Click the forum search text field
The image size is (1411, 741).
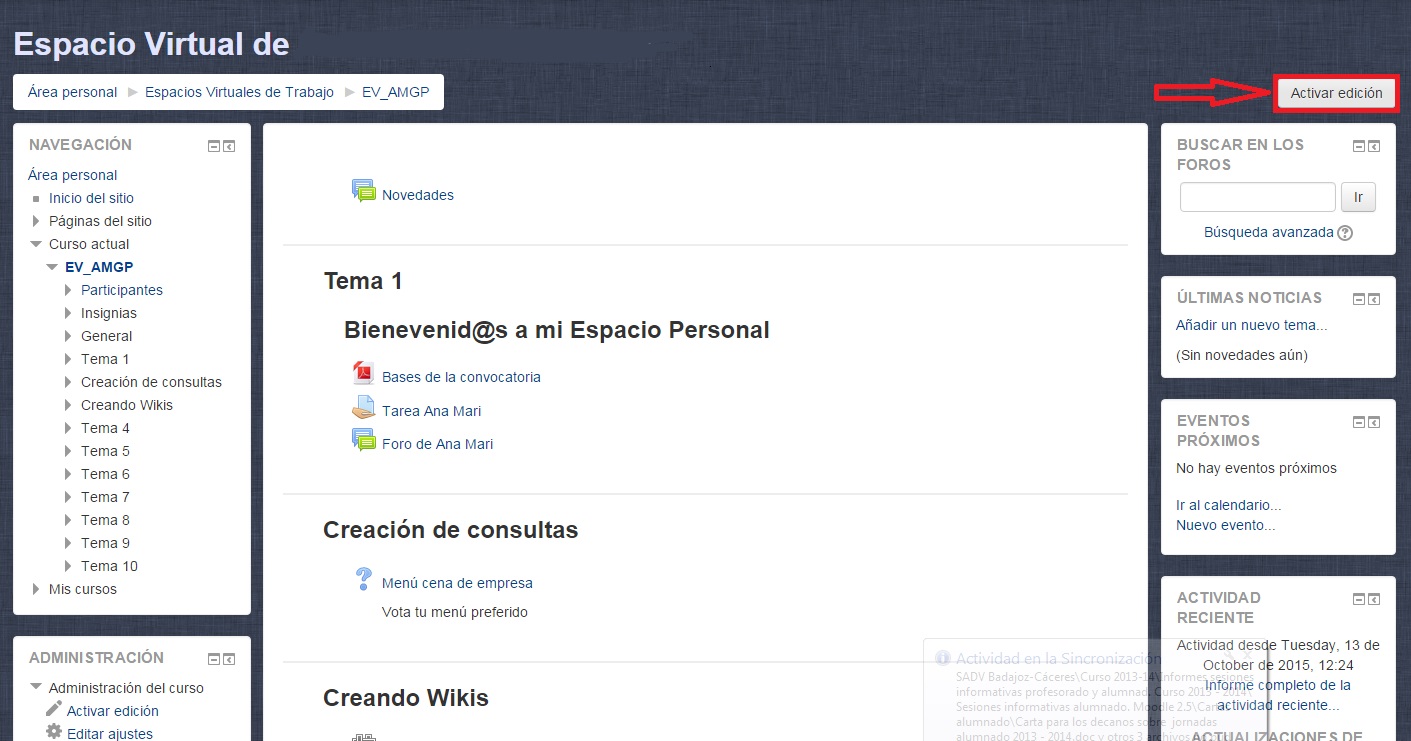pyautogui.click(x=1257, y=197)
